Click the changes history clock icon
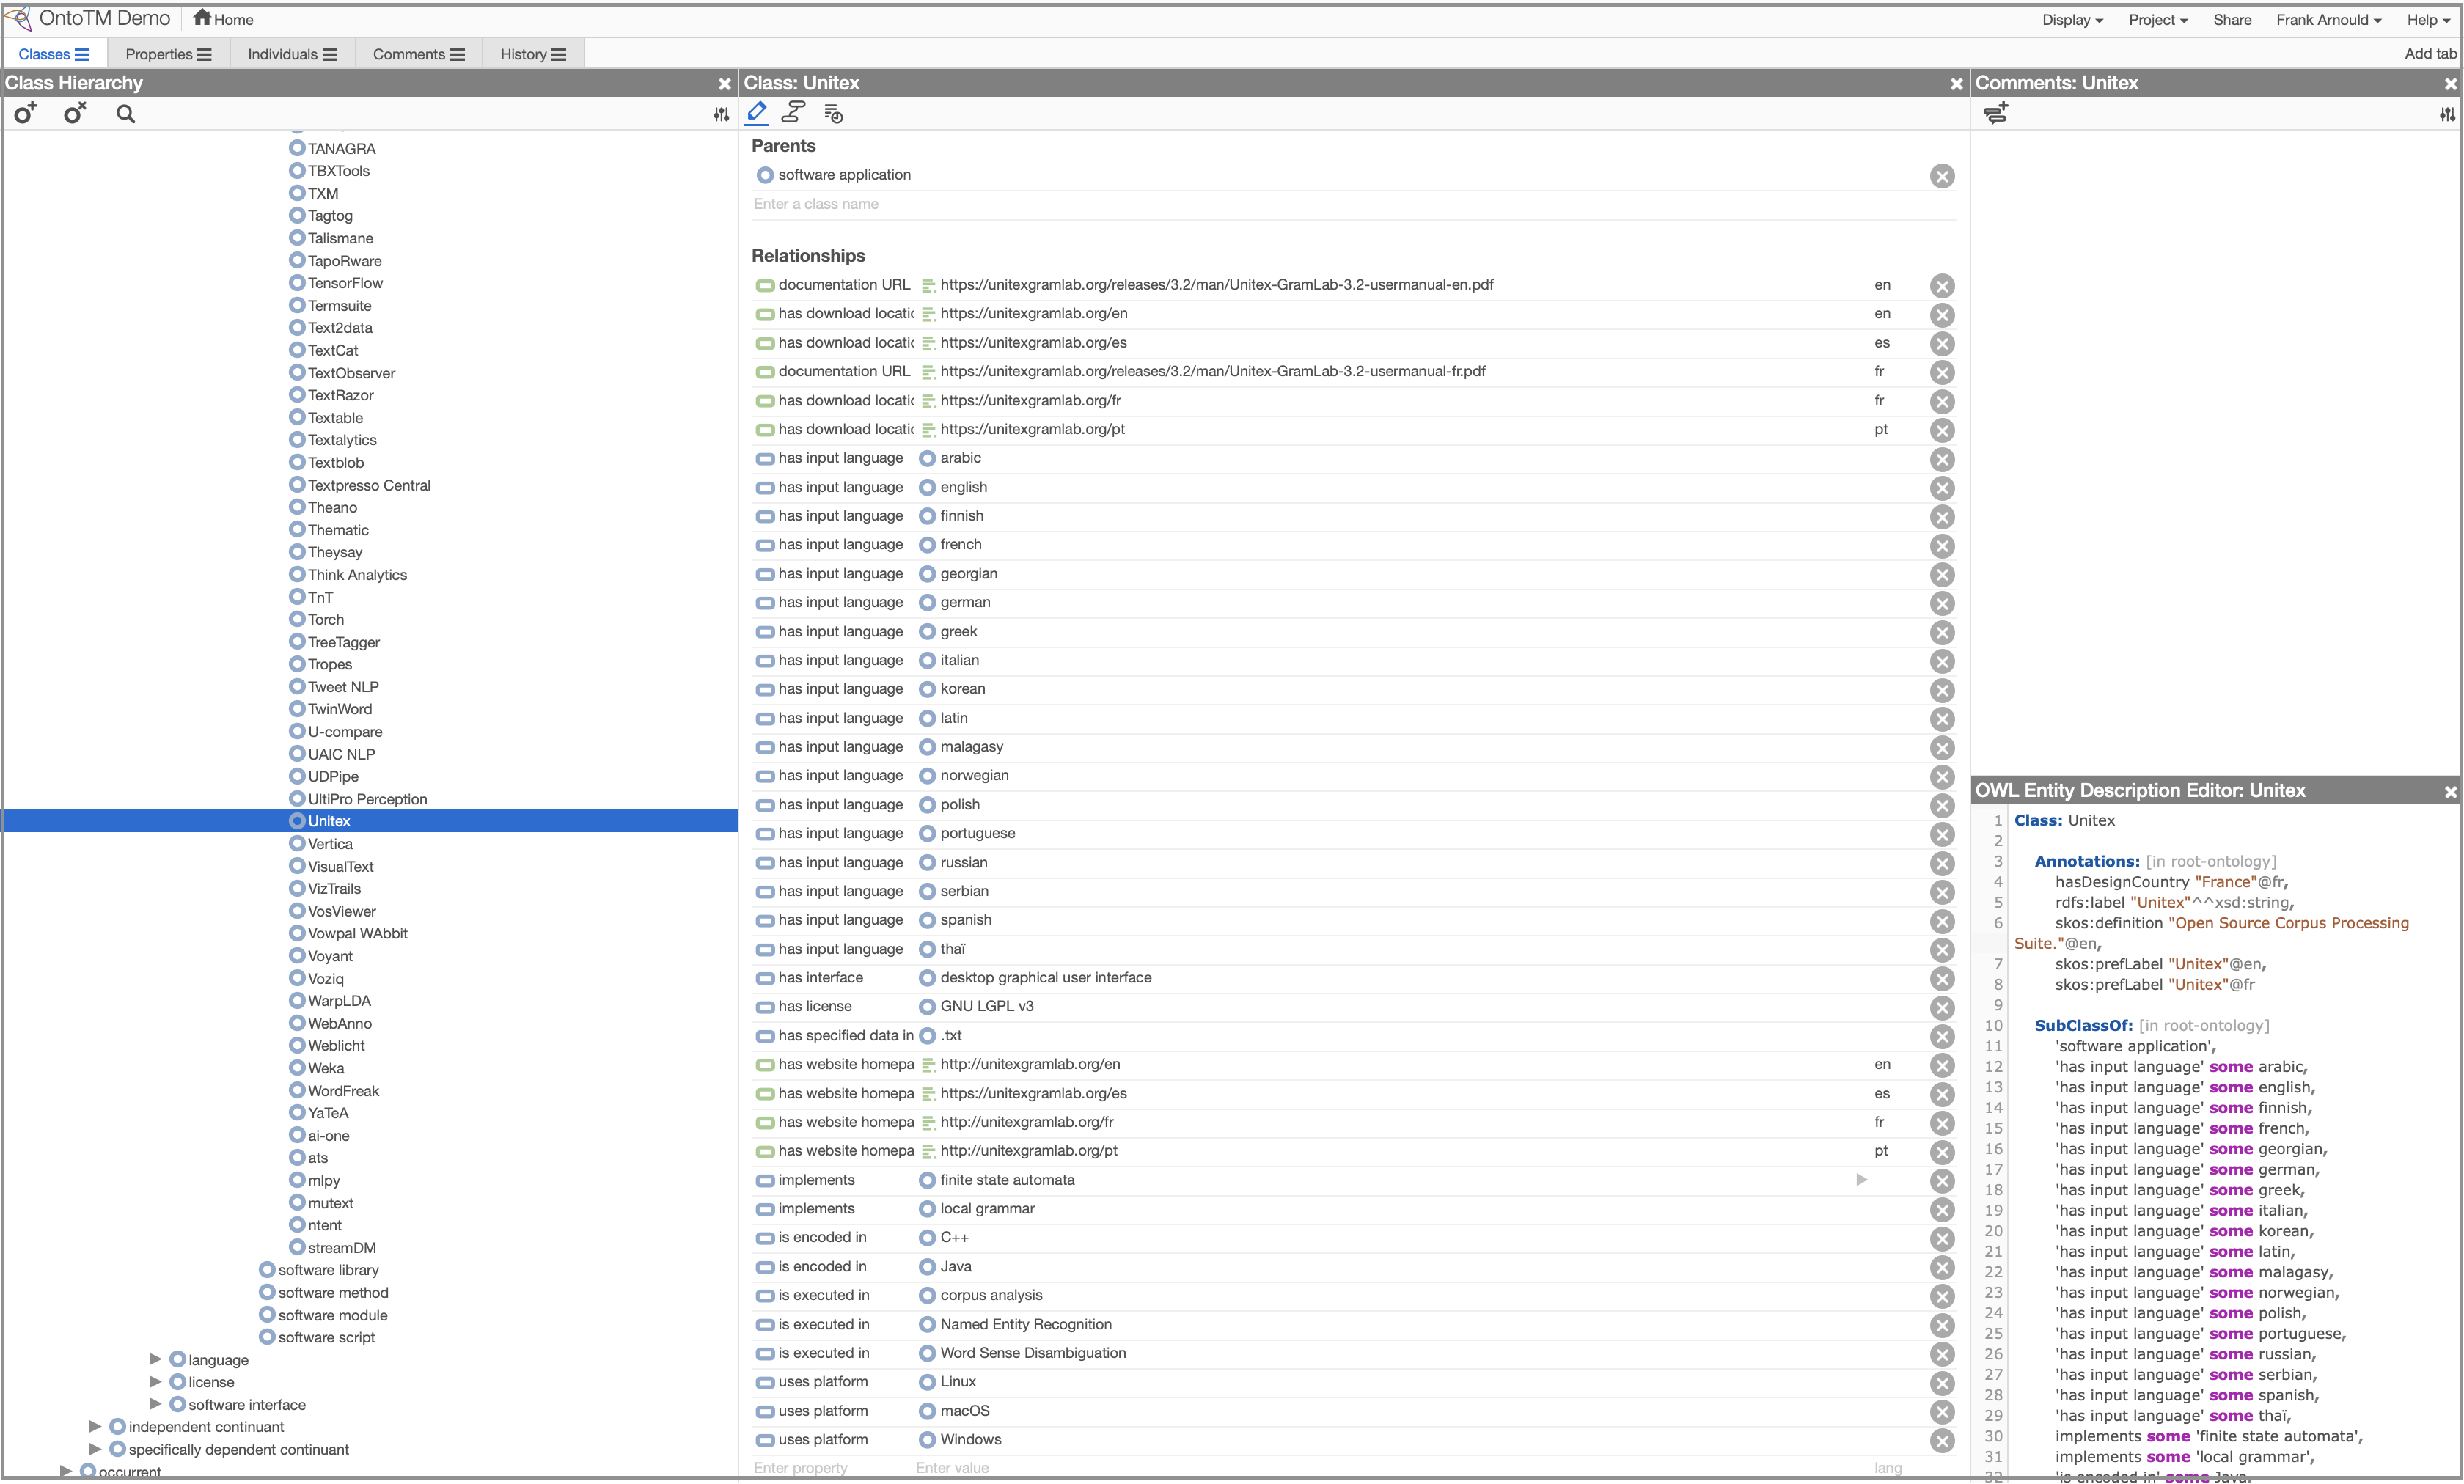 pyautogui.click(x=833, y=114)
